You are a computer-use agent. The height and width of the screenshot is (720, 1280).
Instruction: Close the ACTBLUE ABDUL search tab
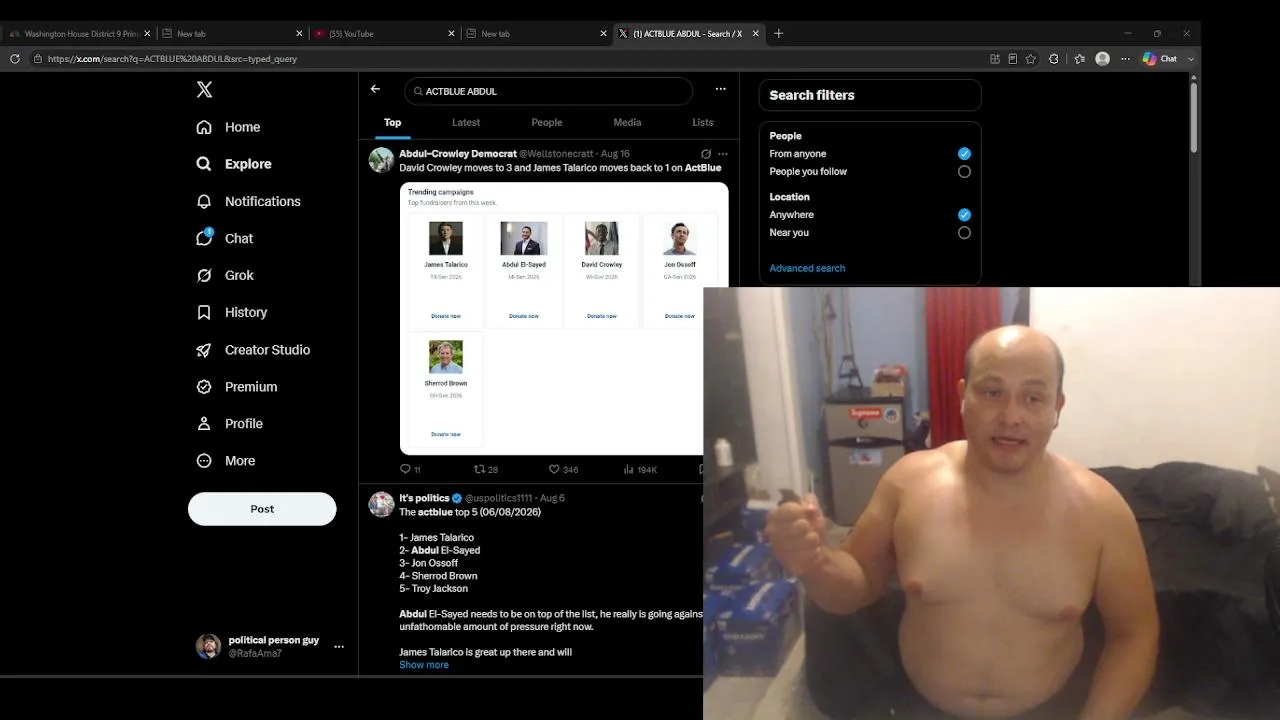[x=755, y=34]
